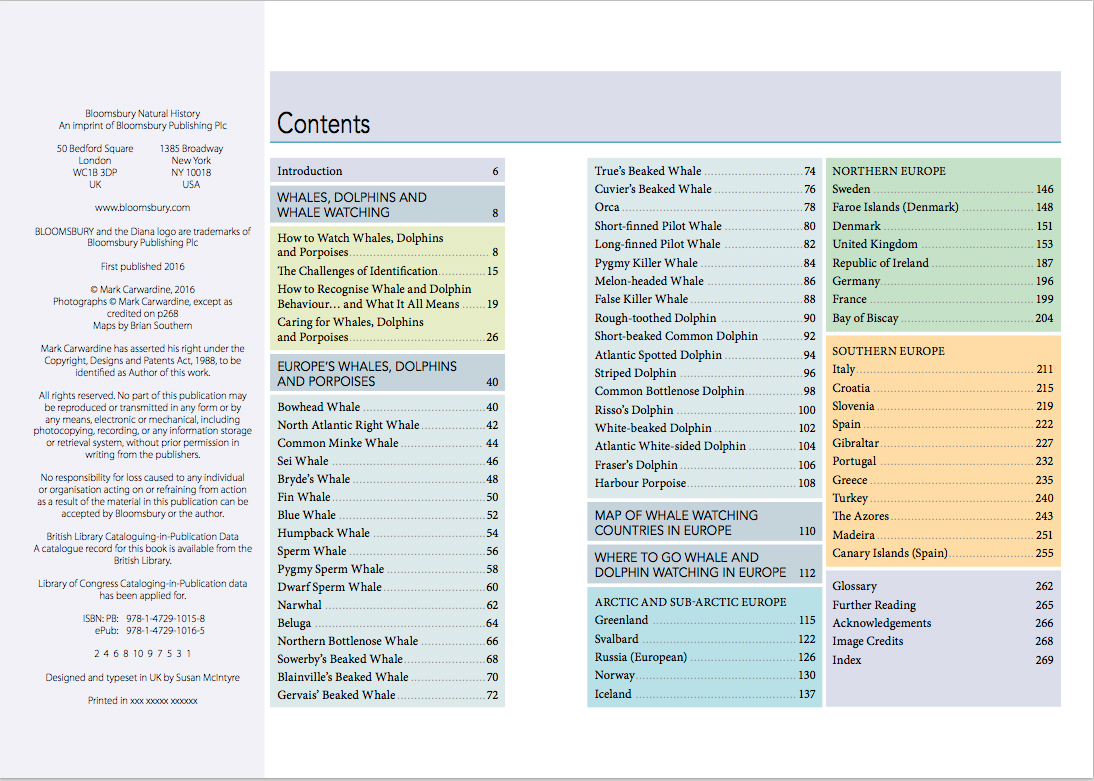Viewport: 1094px width, 781px height.
Task: Open the Risso's Dolphin entry
Action: pyautogui.click(x=705, y=410)
